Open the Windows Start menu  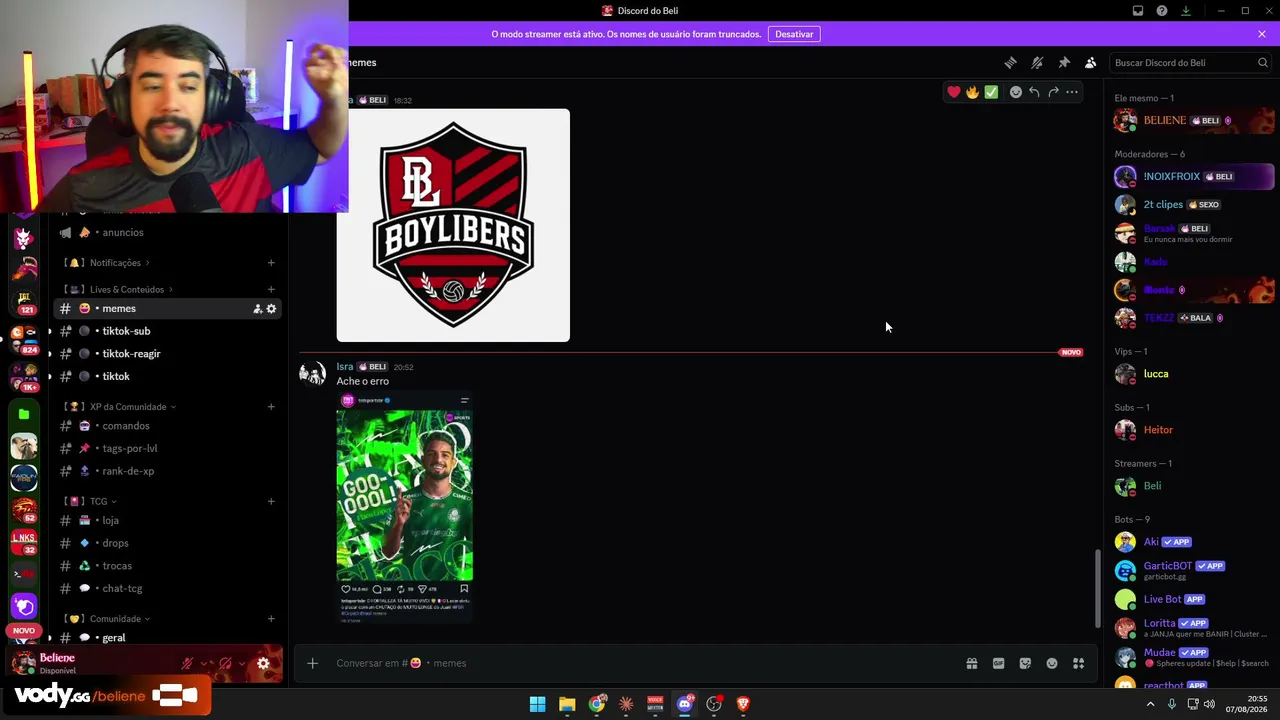point(537,704)
